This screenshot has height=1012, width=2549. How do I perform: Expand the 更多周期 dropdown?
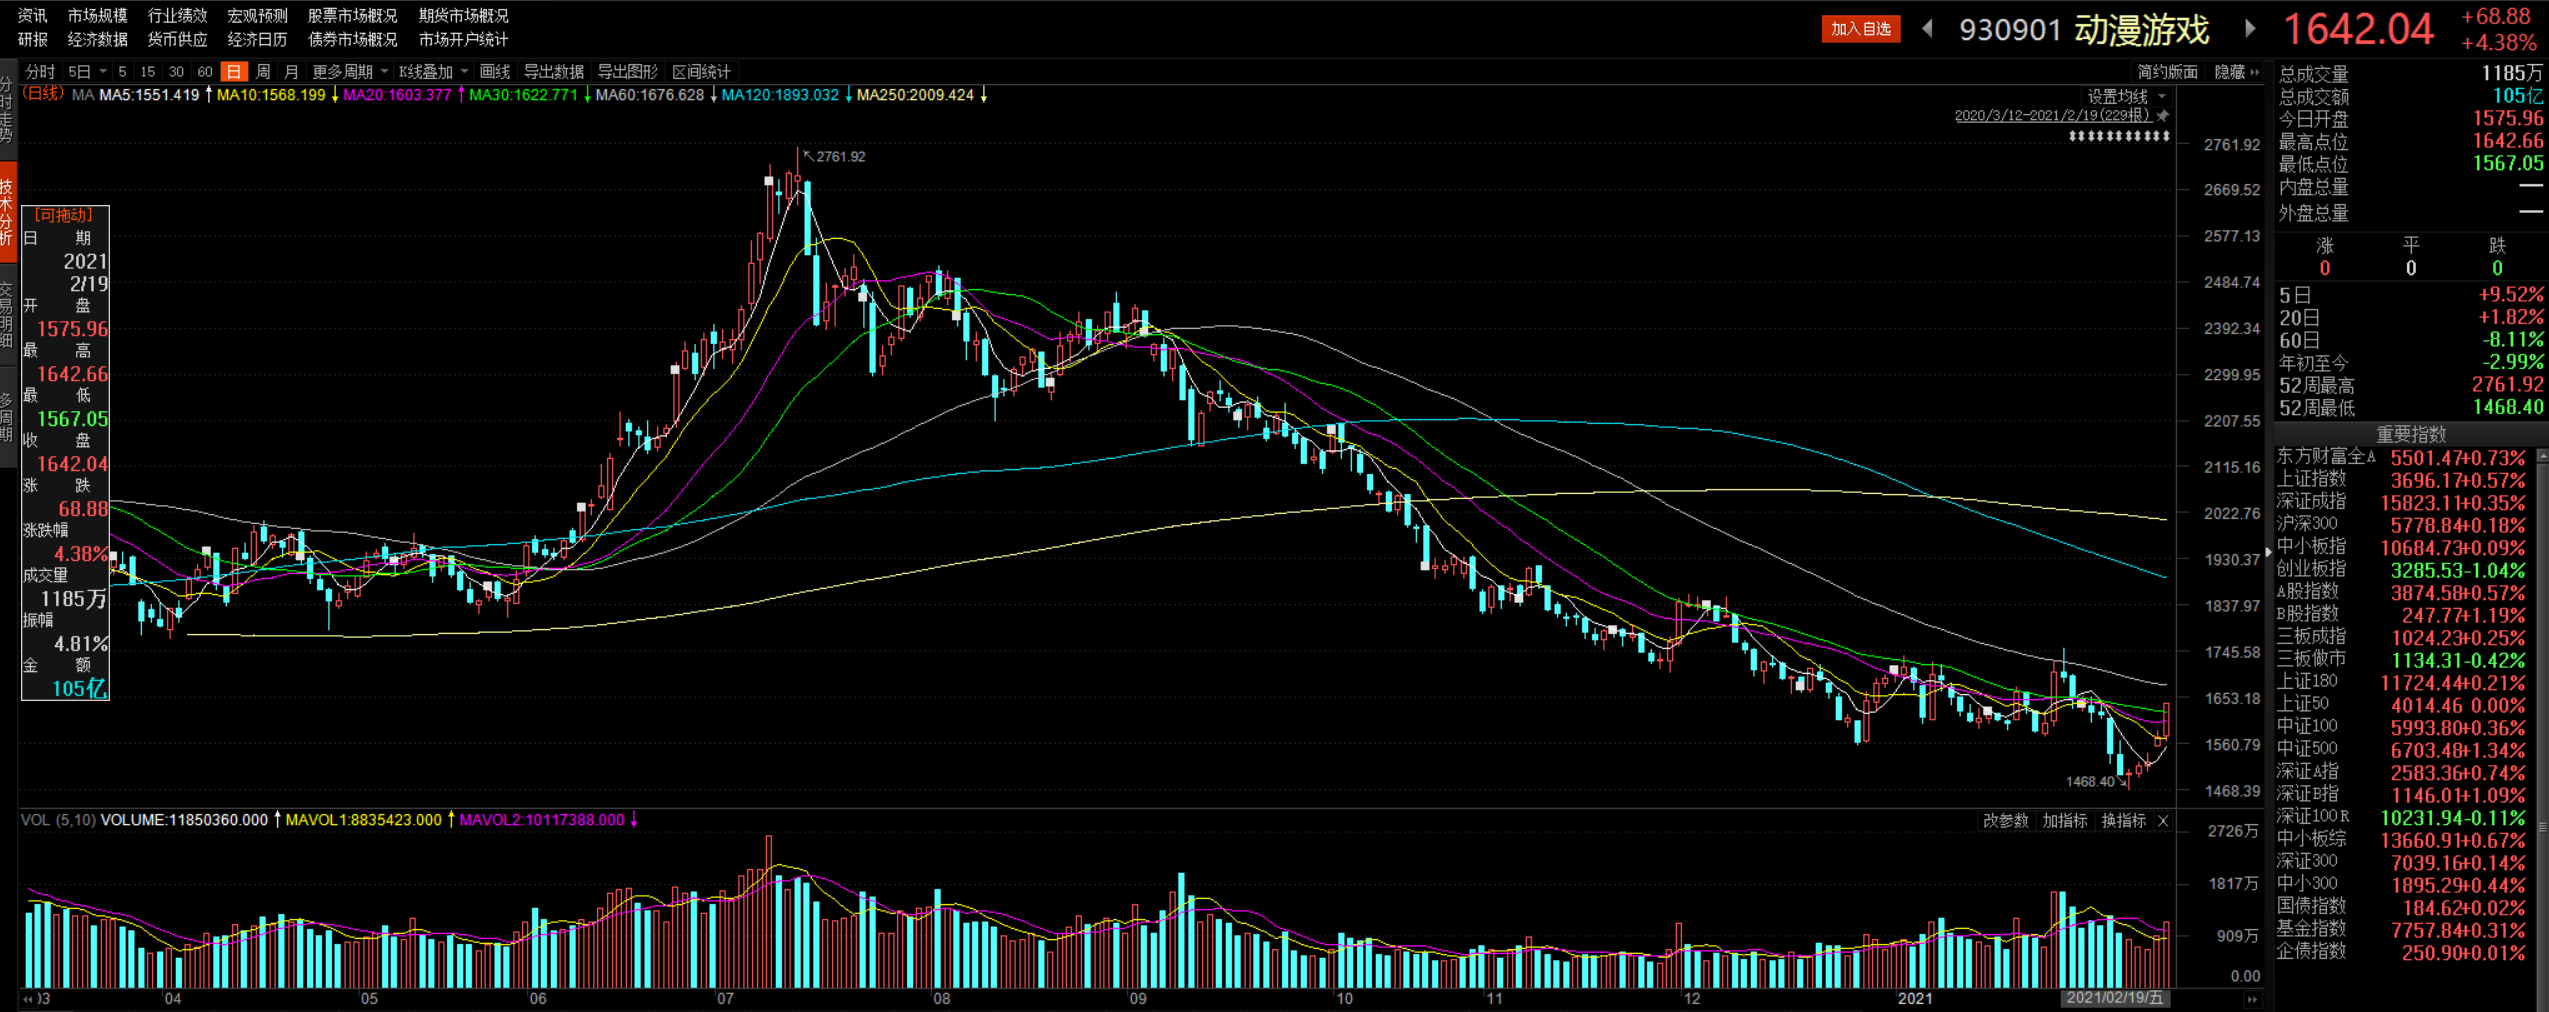[350, 72]
